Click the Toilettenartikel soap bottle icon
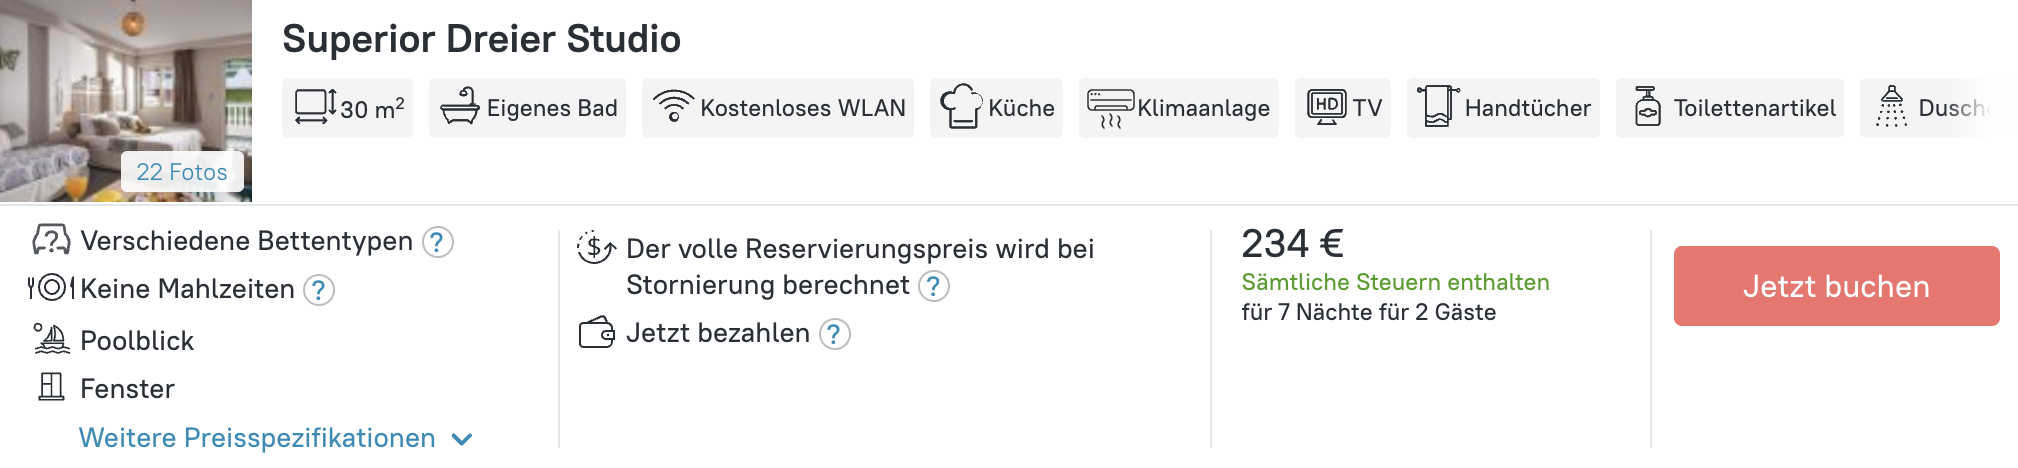The image size is (2018, 468). pos(1647,106)
